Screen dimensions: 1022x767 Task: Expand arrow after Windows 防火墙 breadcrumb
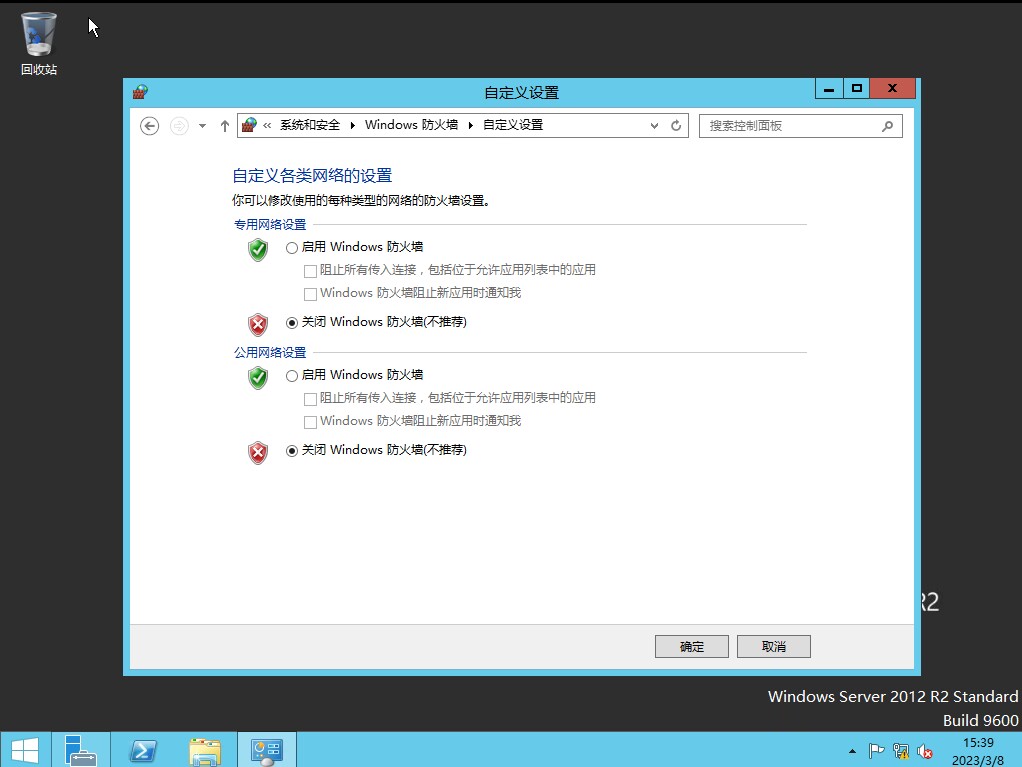tap(471, 125)
